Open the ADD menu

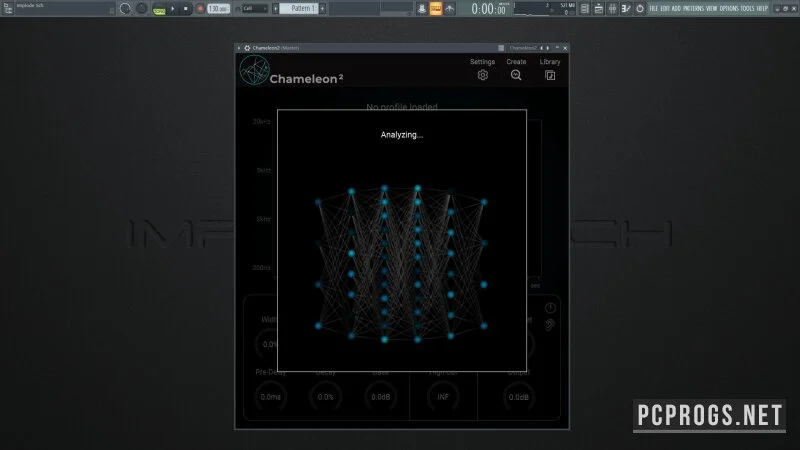click(676, 9)
